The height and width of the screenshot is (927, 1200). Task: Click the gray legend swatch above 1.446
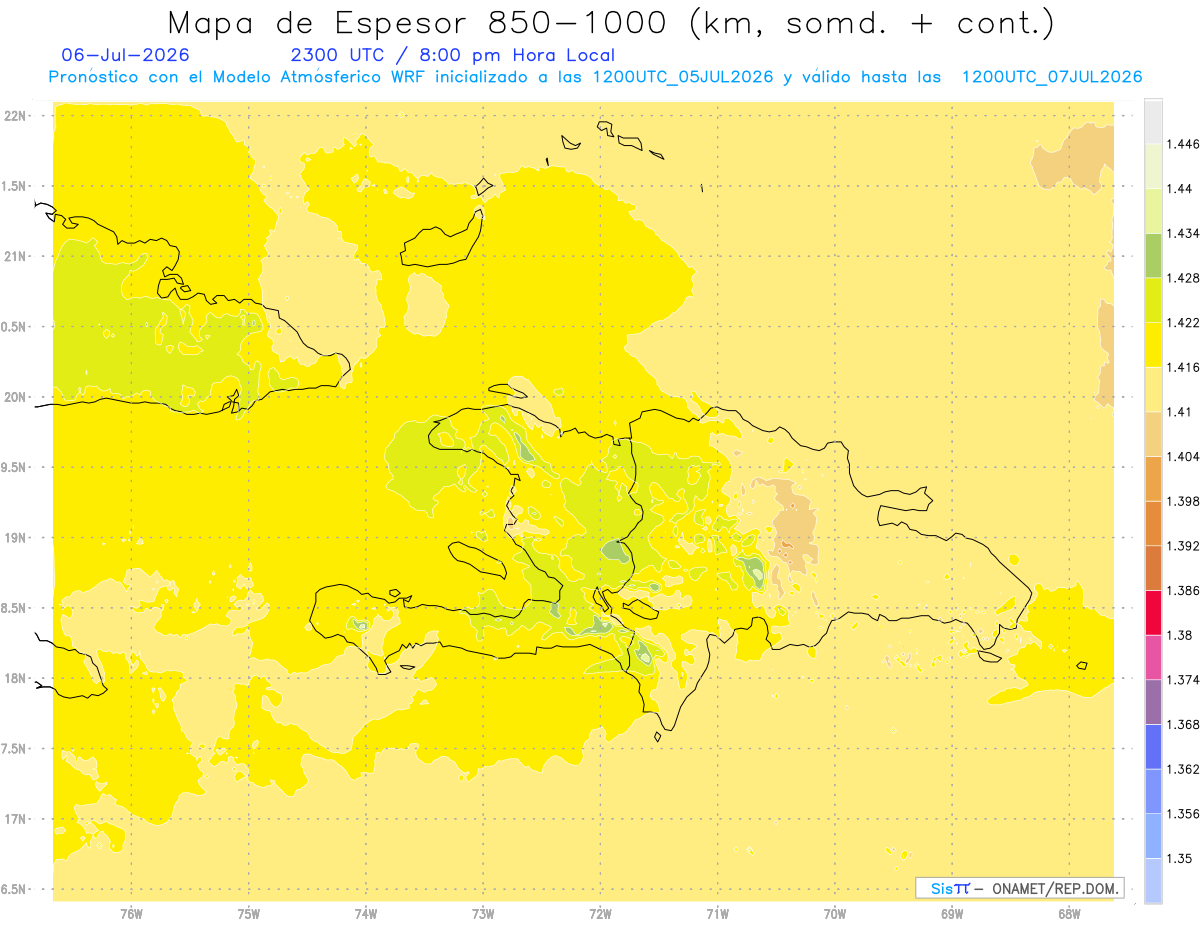(x=1153, y=121)
